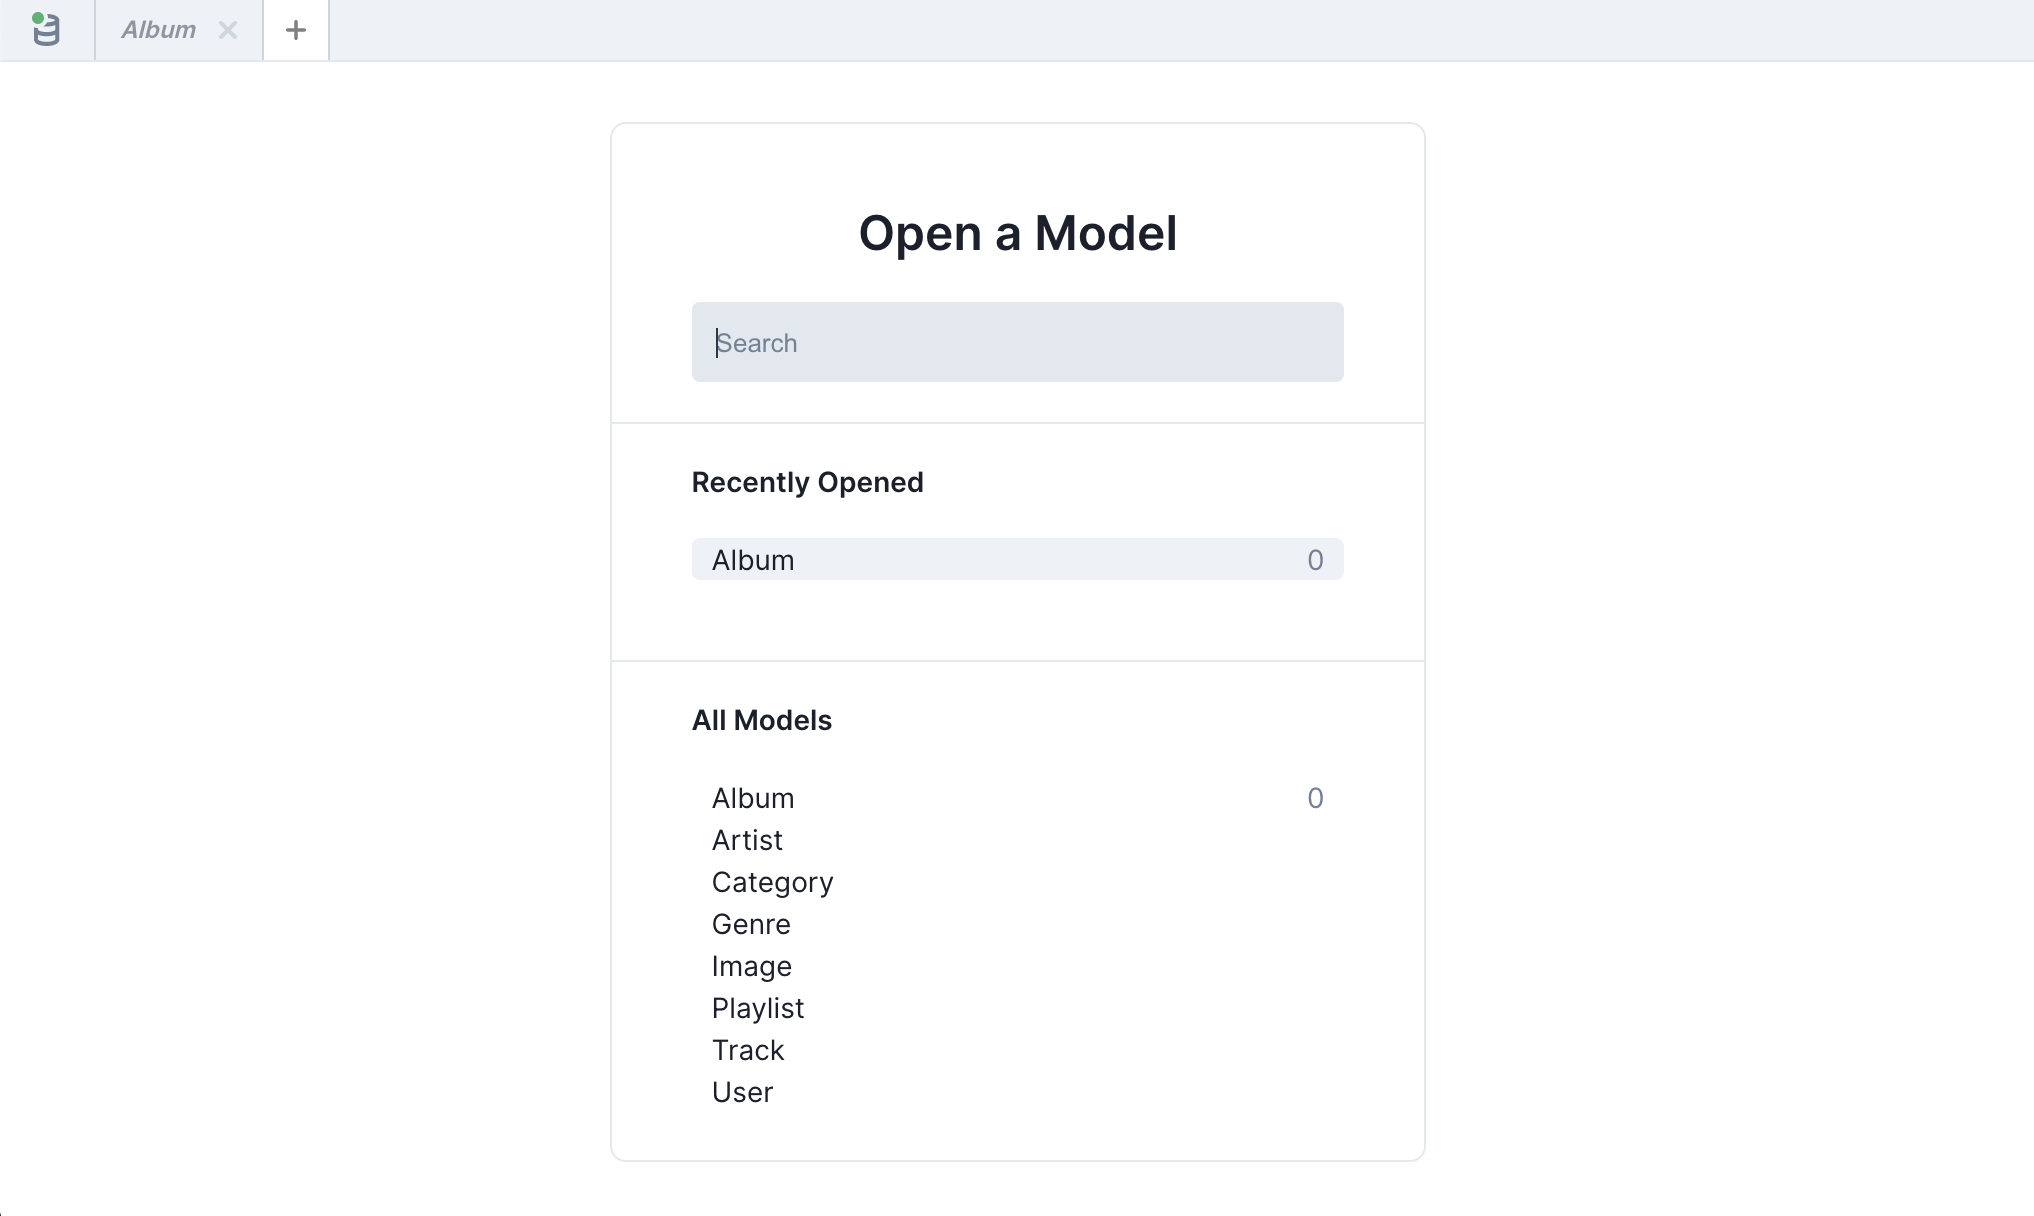Open the Category model

click(x=772, y=882)
